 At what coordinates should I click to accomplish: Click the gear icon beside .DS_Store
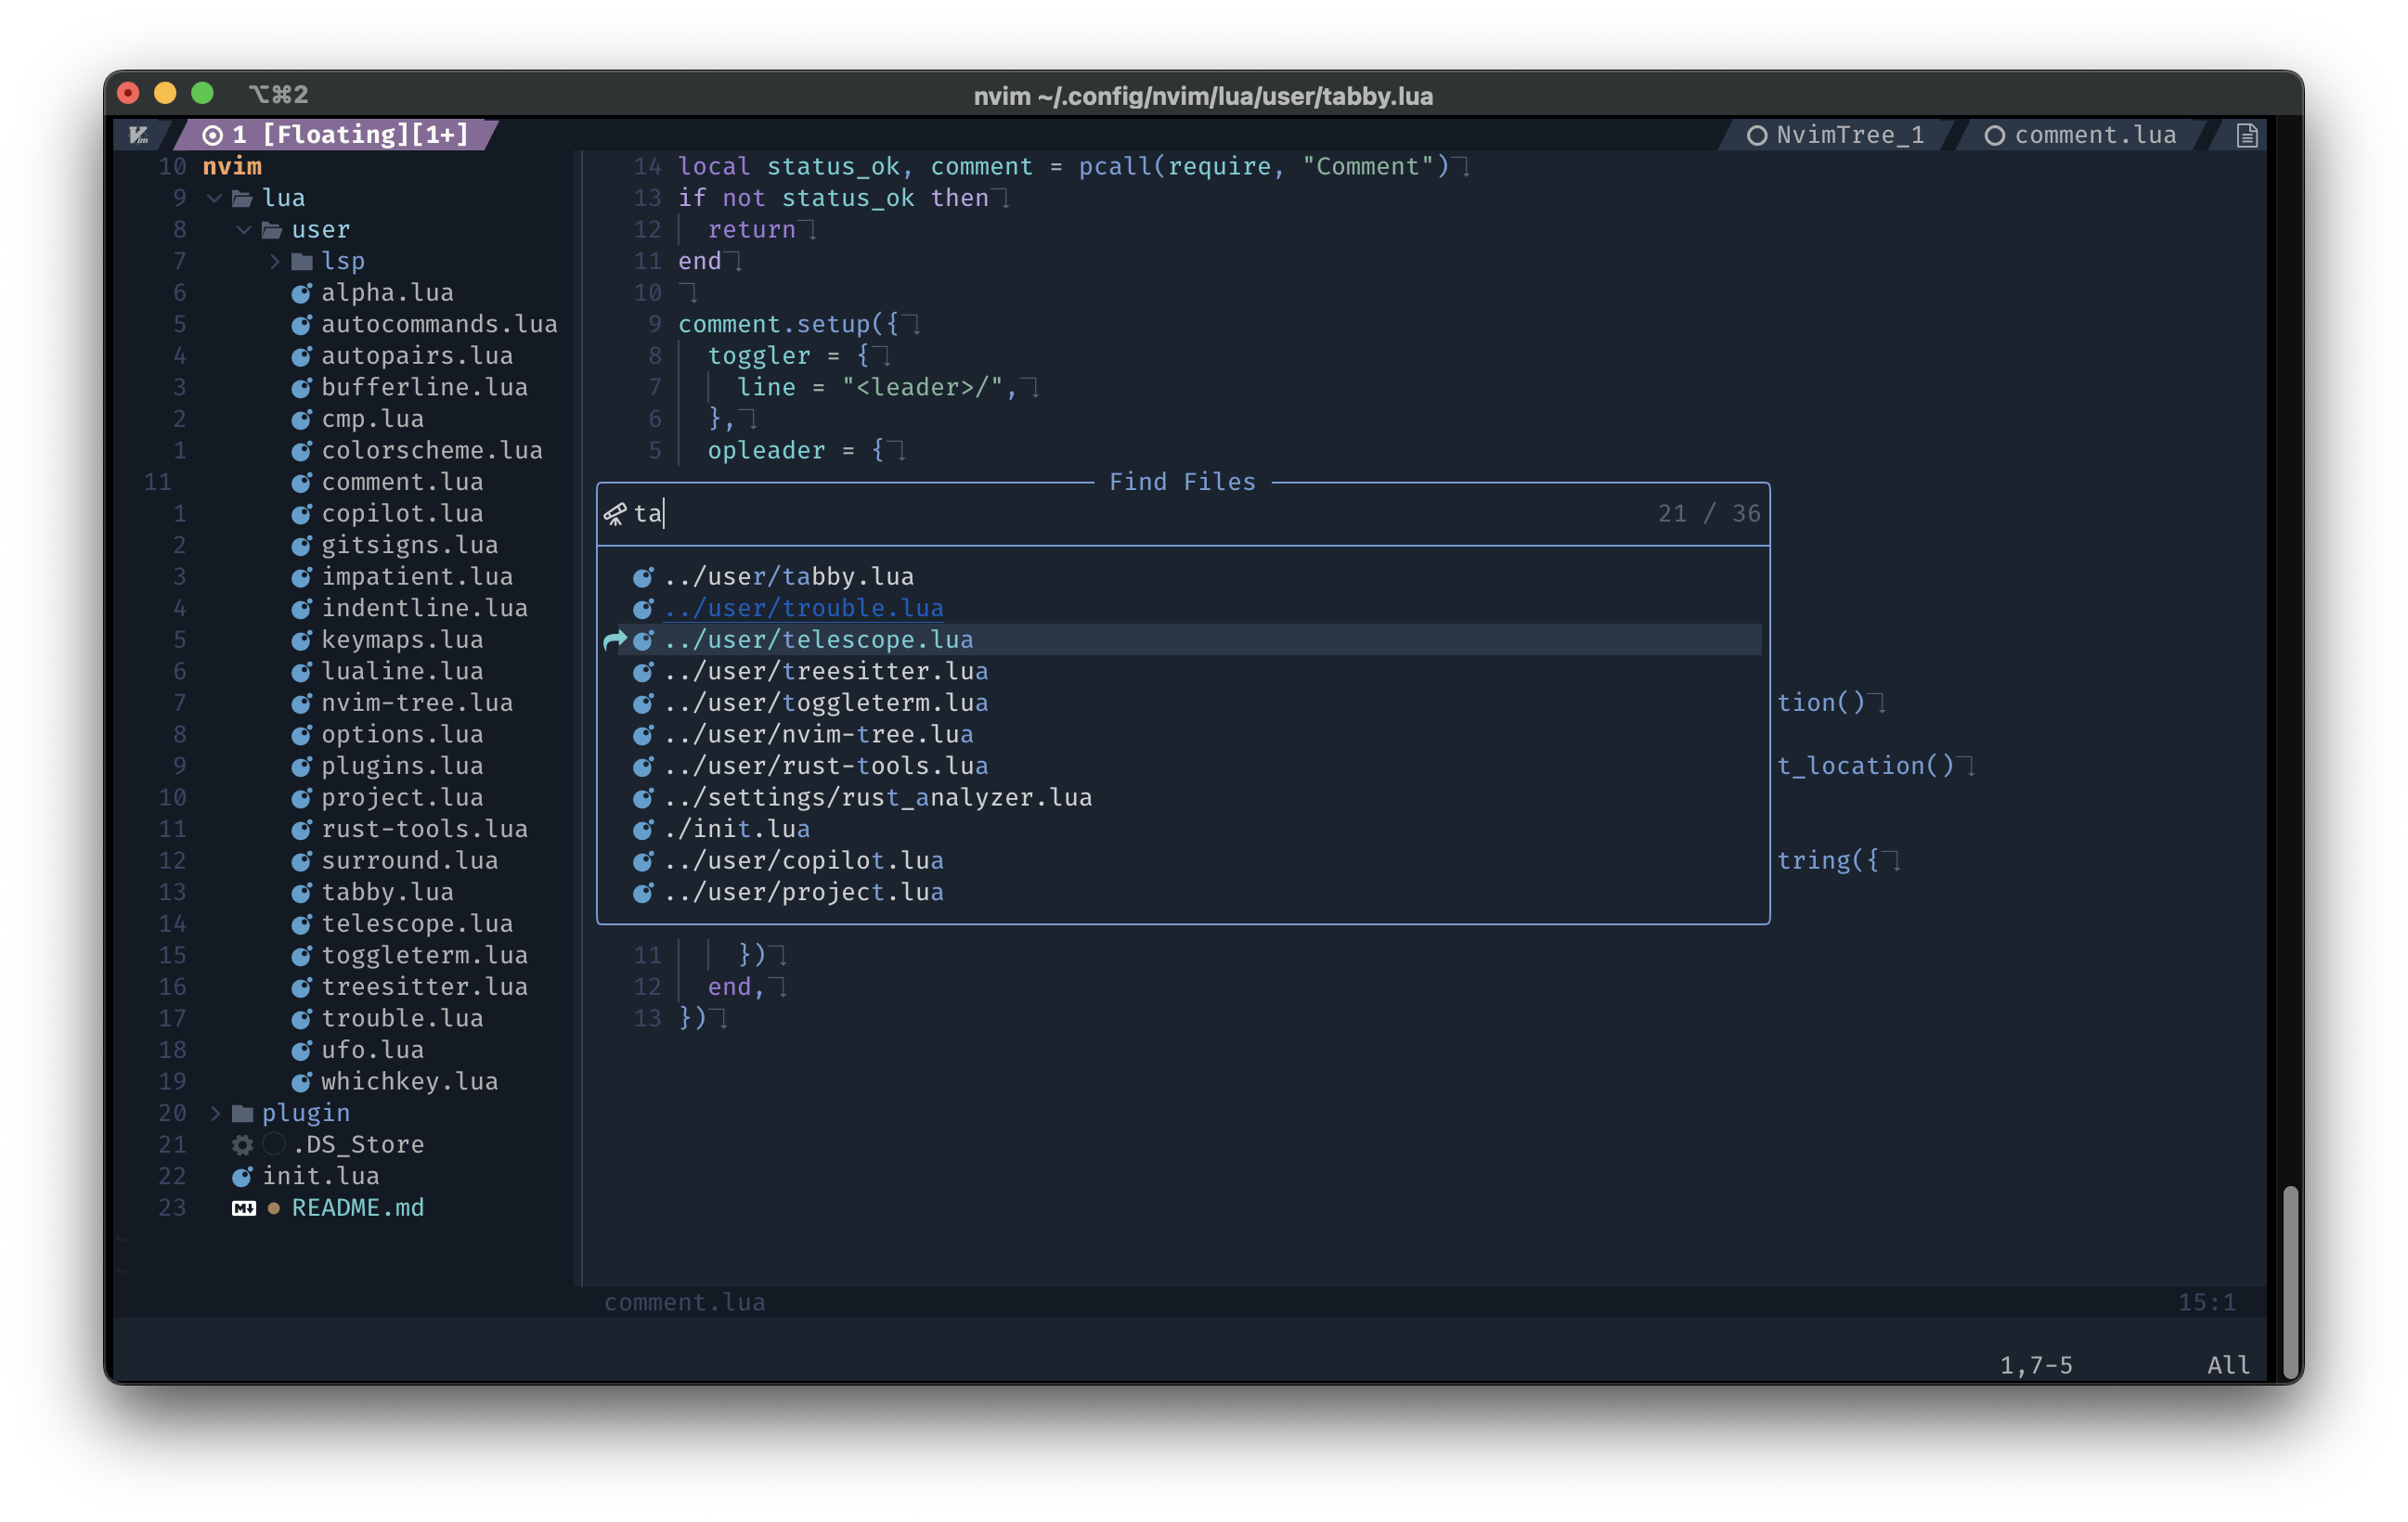pos(242,1144)
